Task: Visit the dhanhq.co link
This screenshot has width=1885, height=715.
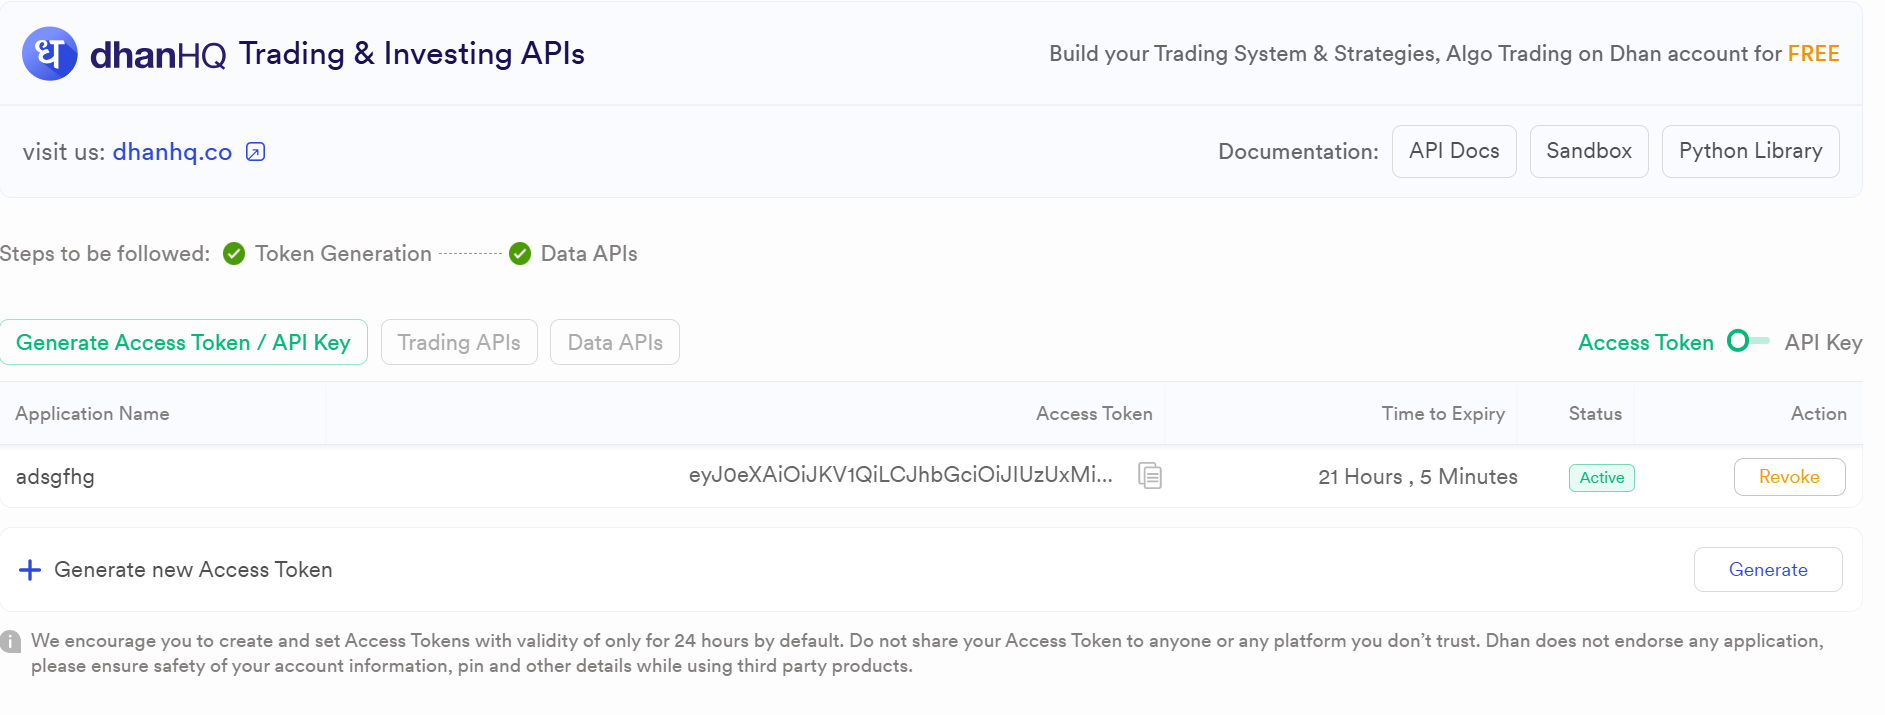Action: [172, 152]
